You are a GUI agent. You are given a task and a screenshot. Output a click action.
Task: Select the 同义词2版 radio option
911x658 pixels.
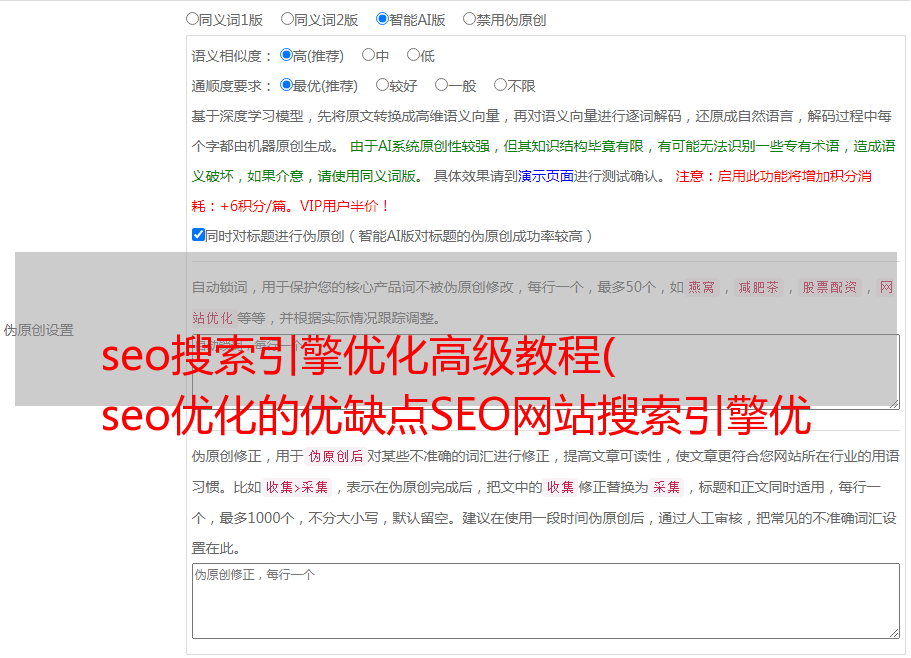point(287,19)
